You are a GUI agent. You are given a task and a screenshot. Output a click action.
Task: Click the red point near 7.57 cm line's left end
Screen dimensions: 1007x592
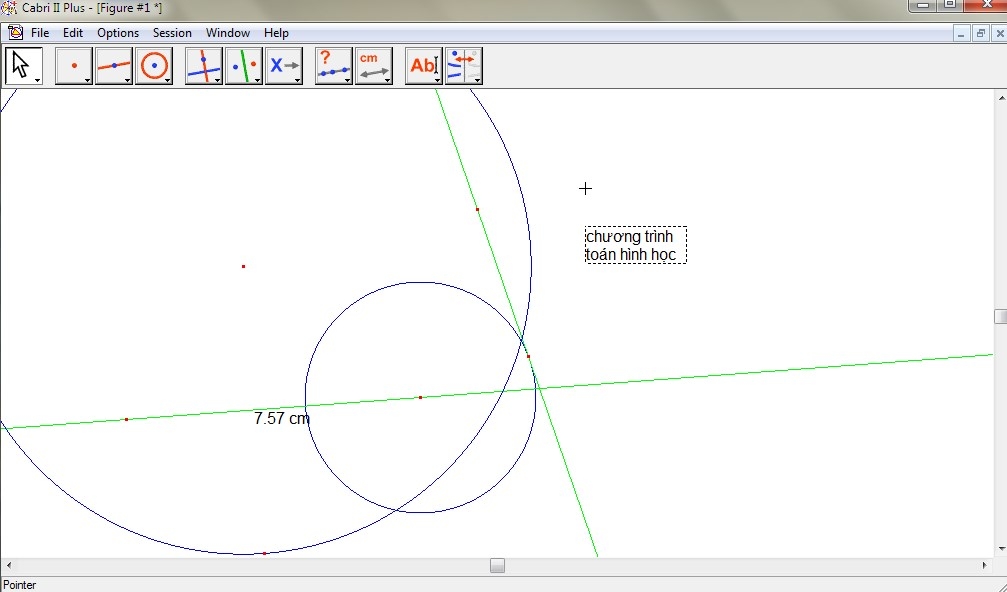pos(127,419)
